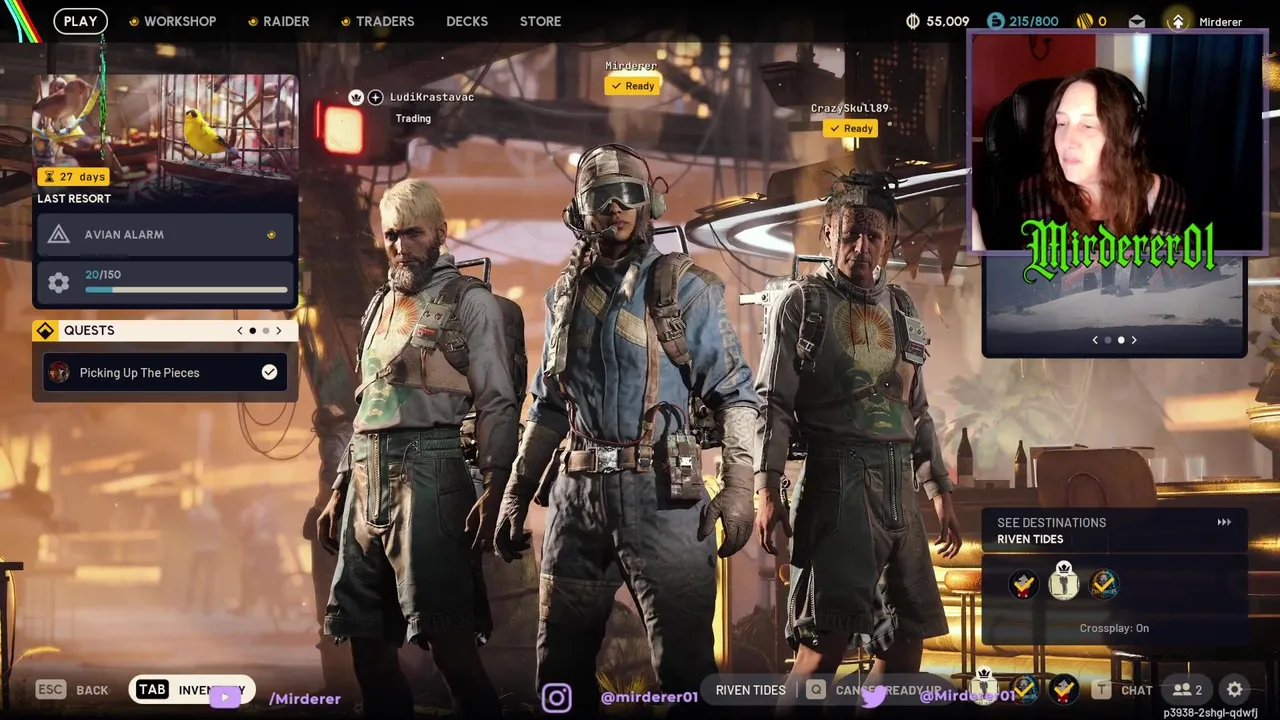The image size is (1280, 720).
Task: Click the Mirderer username in top bar
Action: (x=1220, y=22)
